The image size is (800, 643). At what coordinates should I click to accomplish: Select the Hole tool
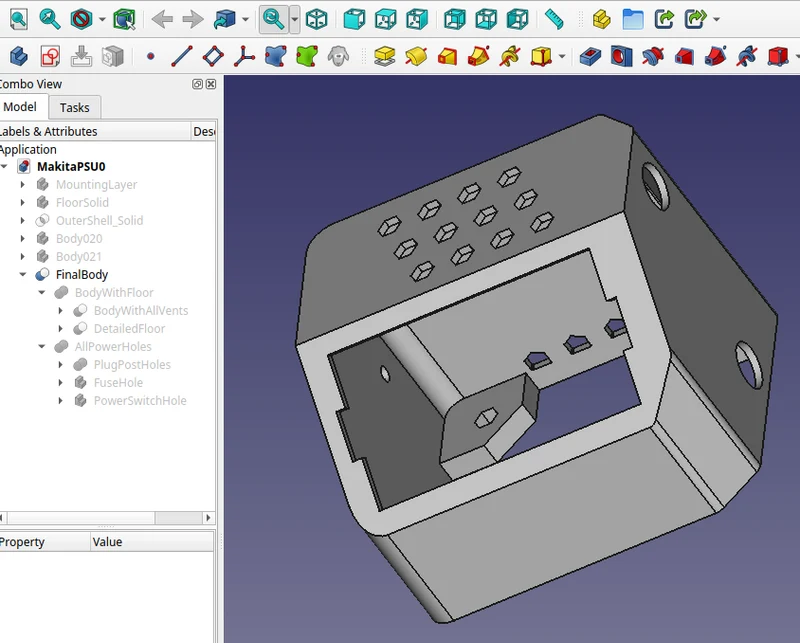tap(621, 56)
